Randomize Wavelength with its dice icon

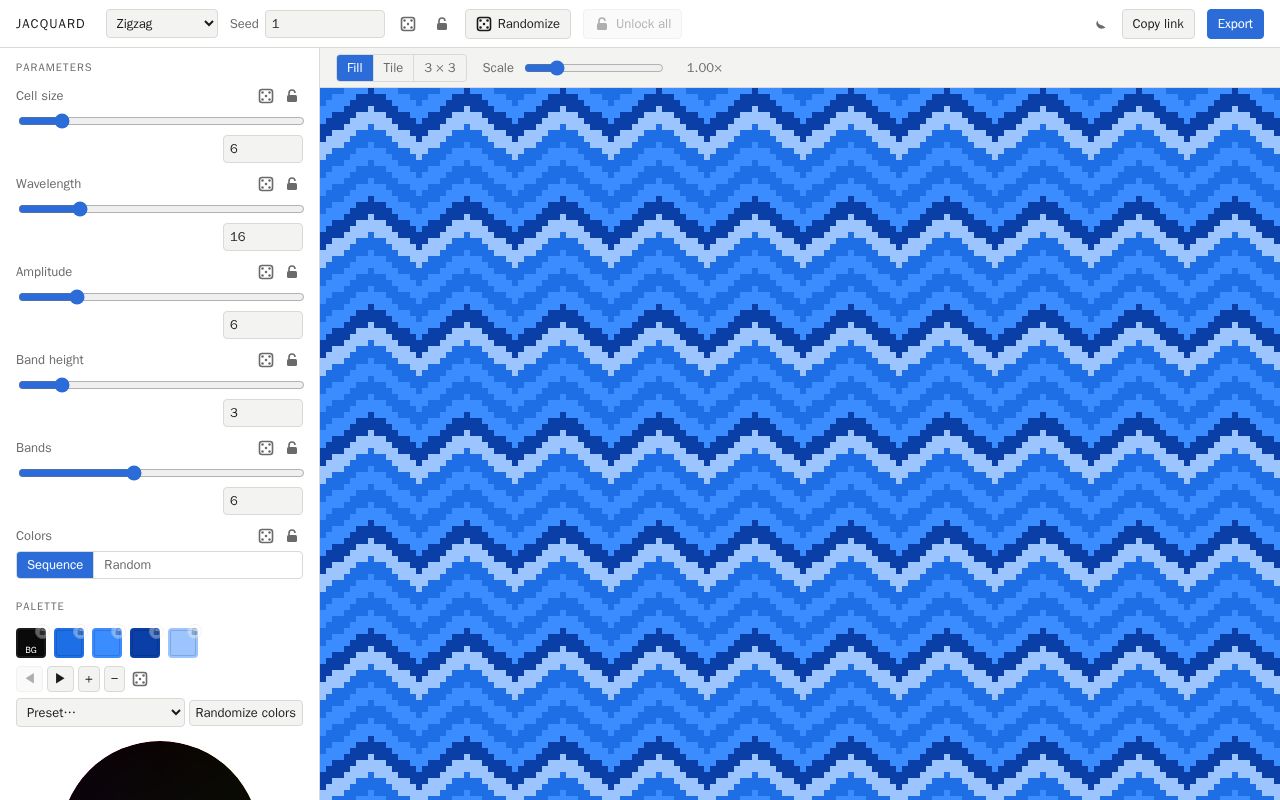pyautogui.click(x=266, y=184)
